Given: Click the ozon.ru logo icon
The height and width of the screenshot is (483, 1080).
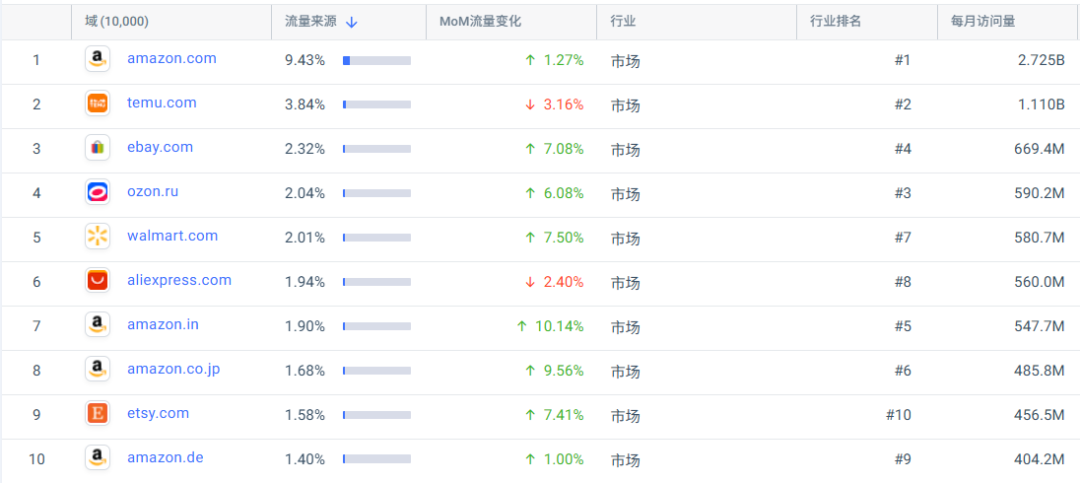Looking at the screenshot, I should click(97, 192).
